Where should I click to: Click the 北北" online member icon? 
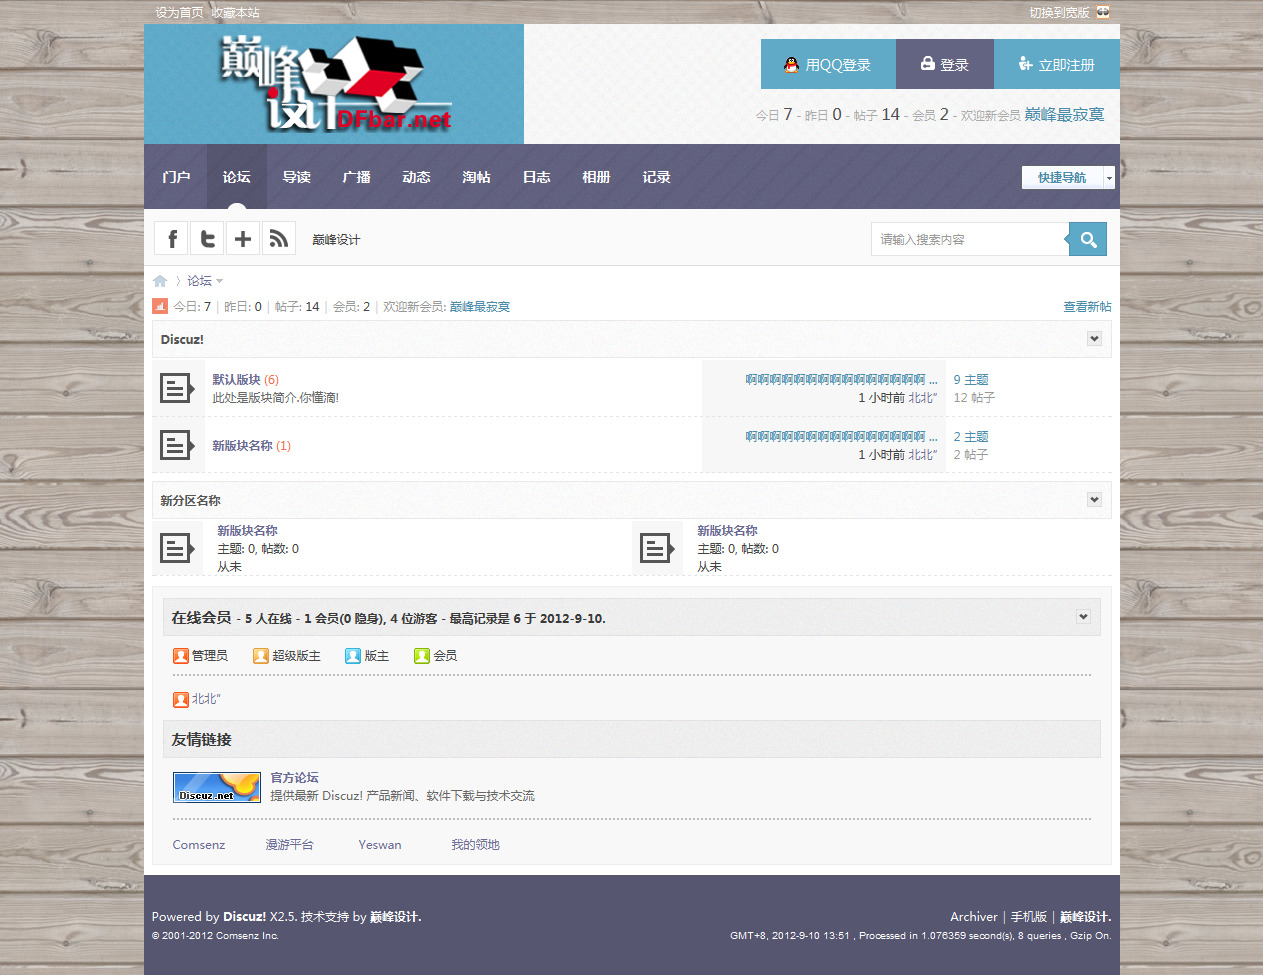[181, 700]
